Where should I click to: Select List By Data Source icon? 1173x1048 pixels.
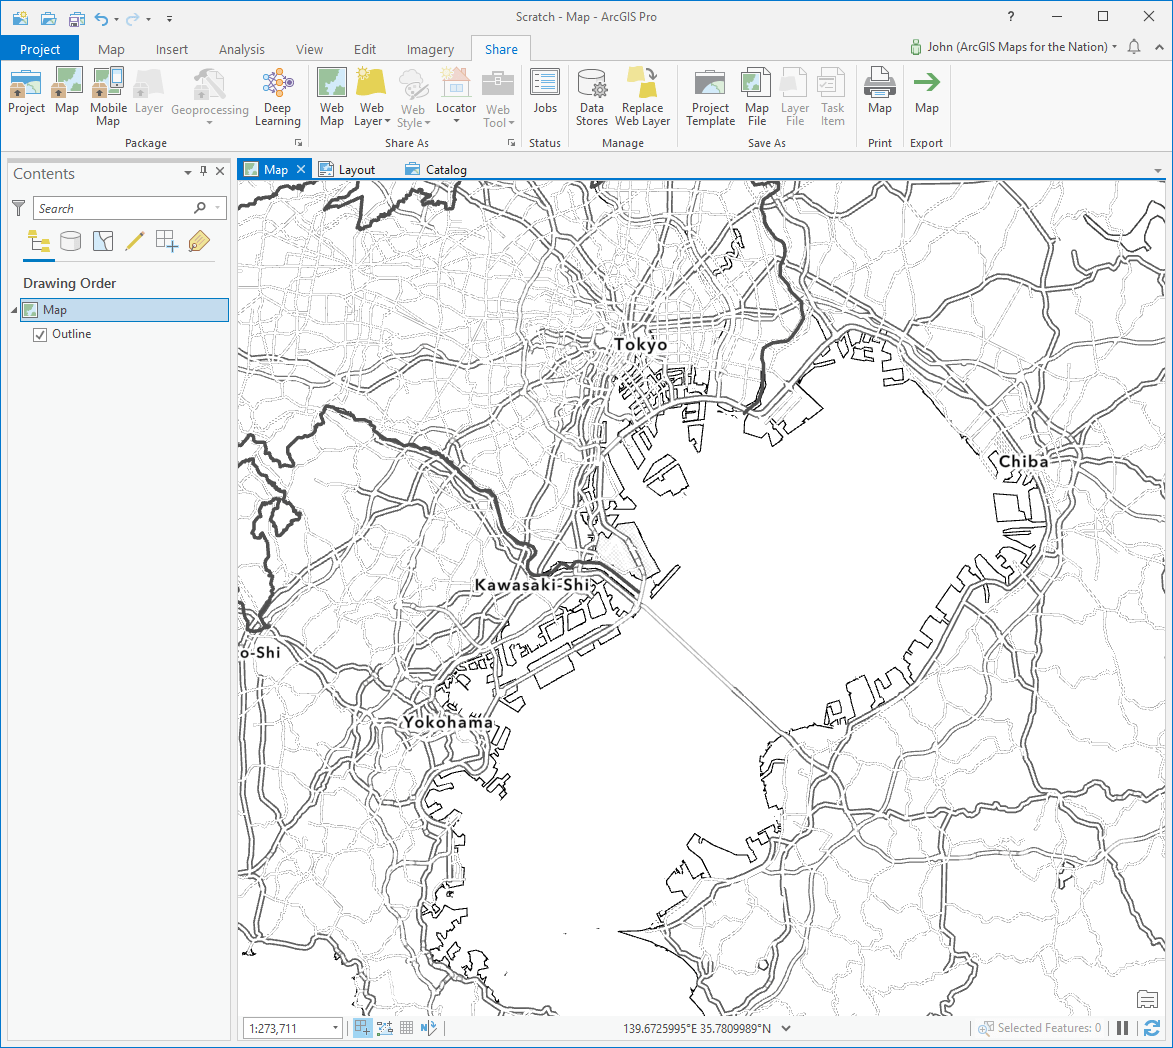(x=70, y=241)
